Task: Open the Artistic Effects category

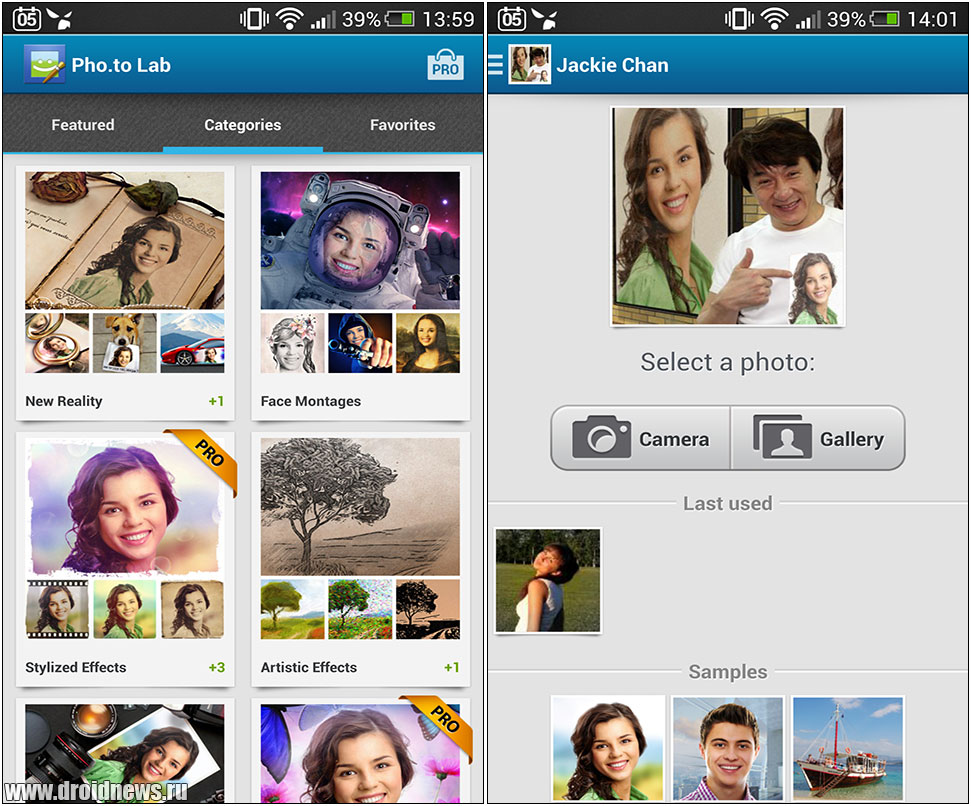Action: click(x=360, y=559)
